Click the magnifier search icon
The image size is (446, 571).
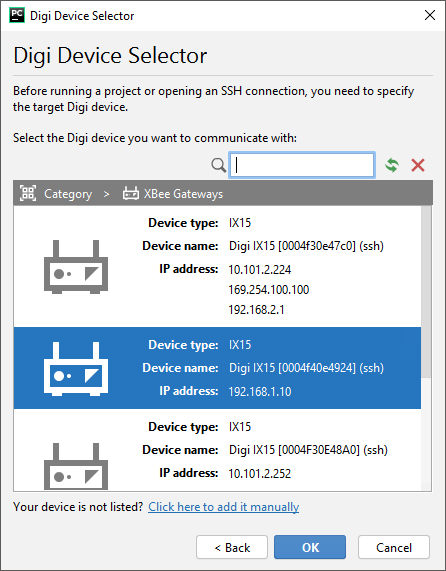(x=218, y=166)
